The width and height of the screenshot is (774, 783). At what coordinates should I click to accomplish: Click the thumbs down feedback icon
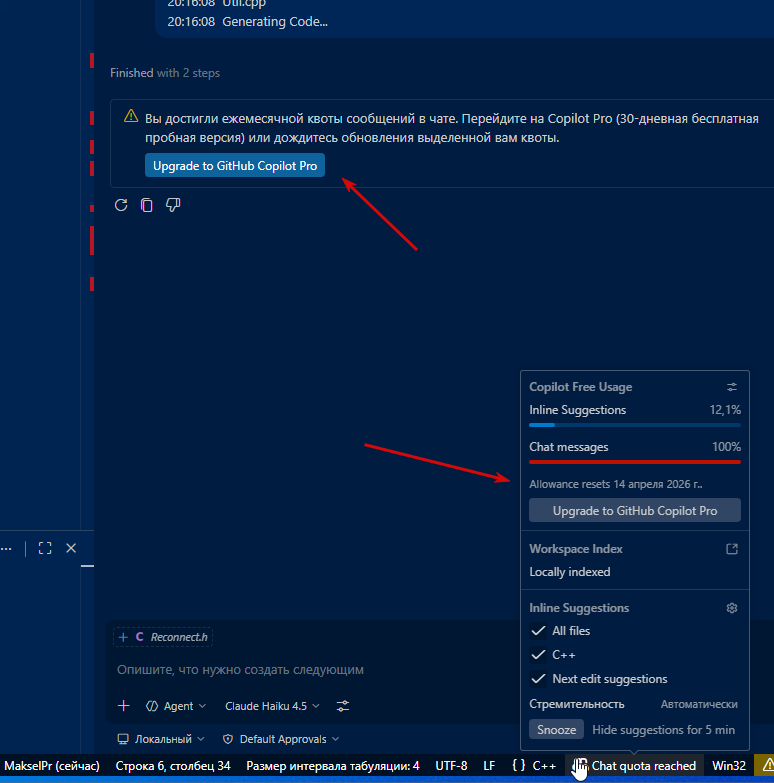click(x=173, y=205)
